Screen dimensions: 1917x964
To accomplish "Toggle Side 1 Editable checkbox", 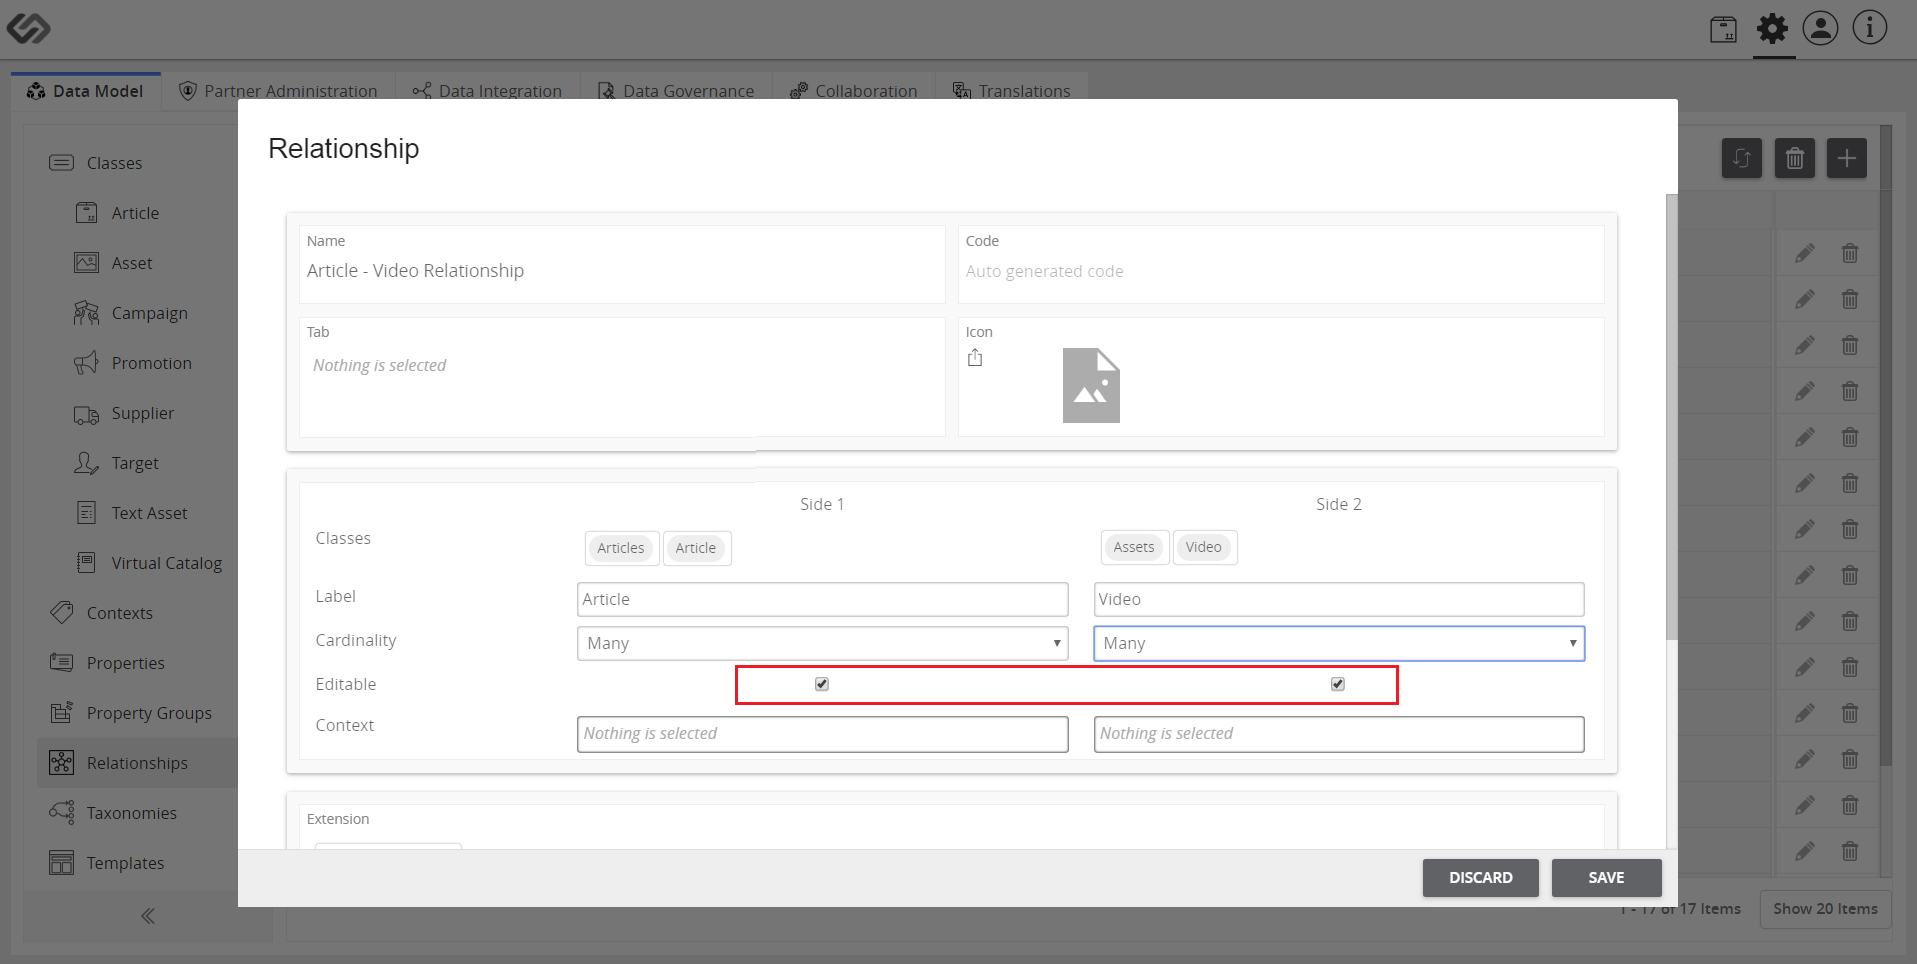I will (822, 684).
